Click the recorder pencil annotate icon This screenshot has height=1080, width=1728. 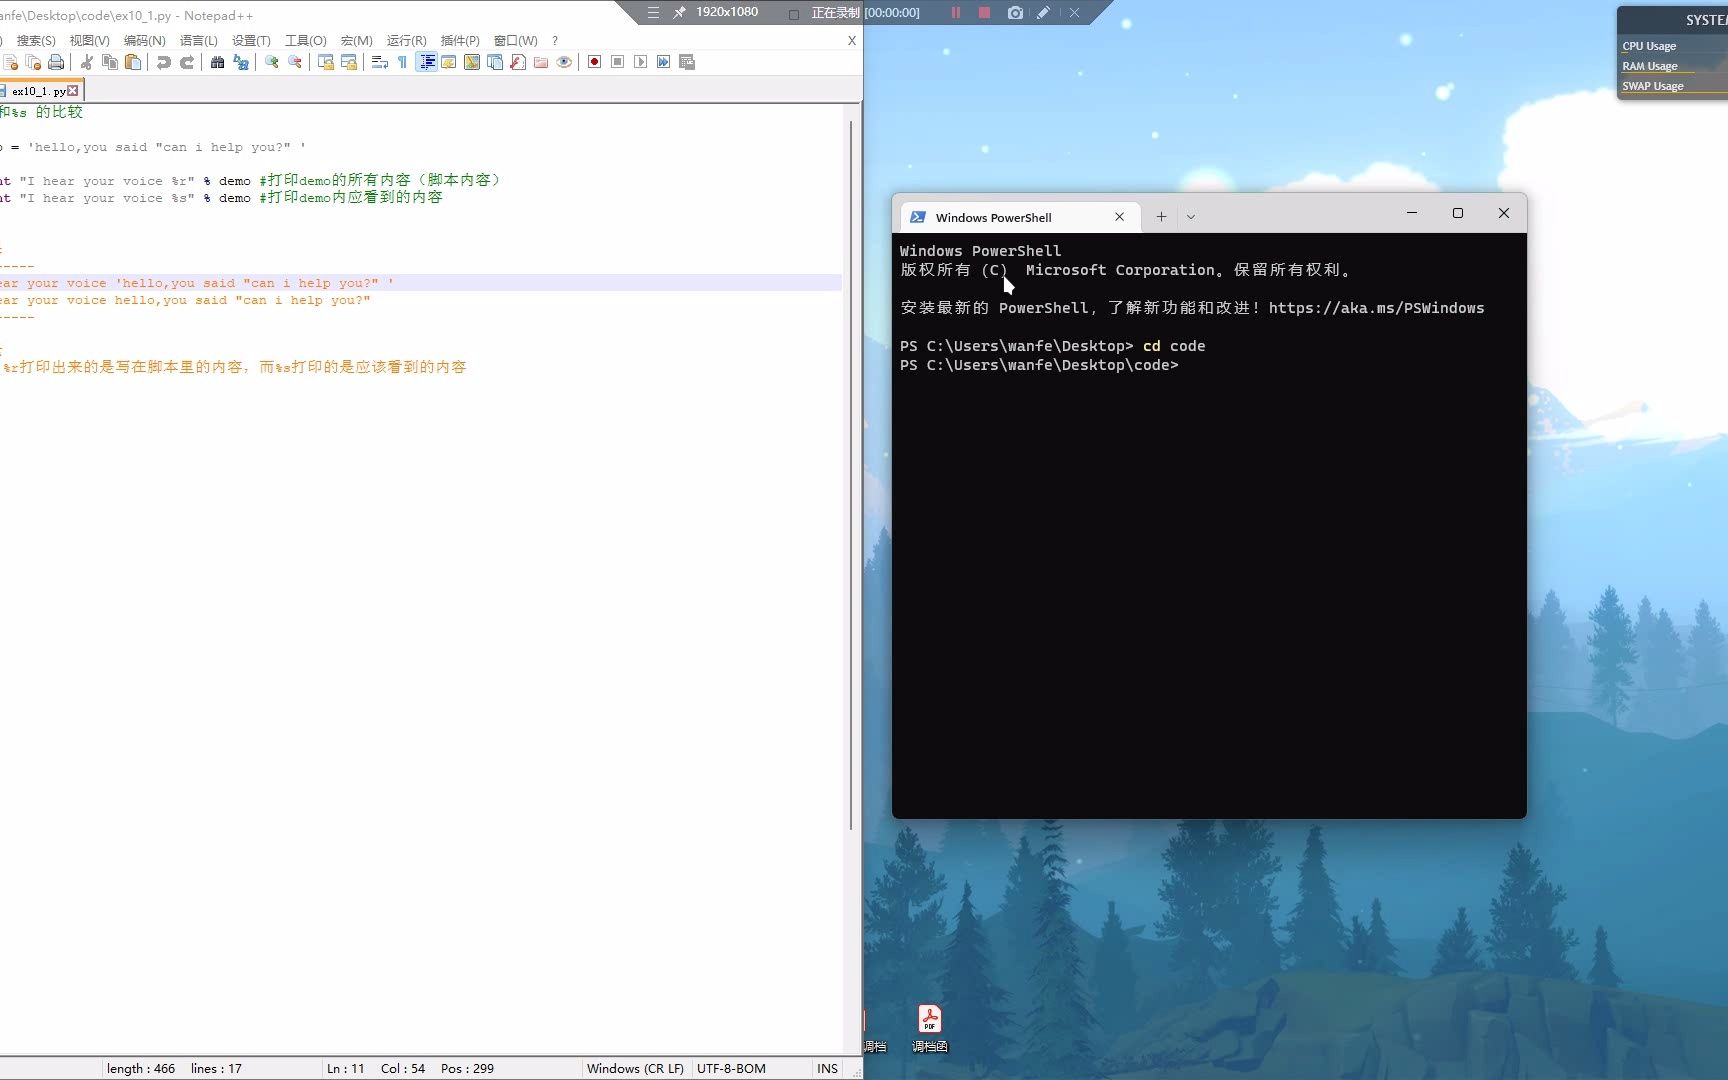(x=1043, y=12)
